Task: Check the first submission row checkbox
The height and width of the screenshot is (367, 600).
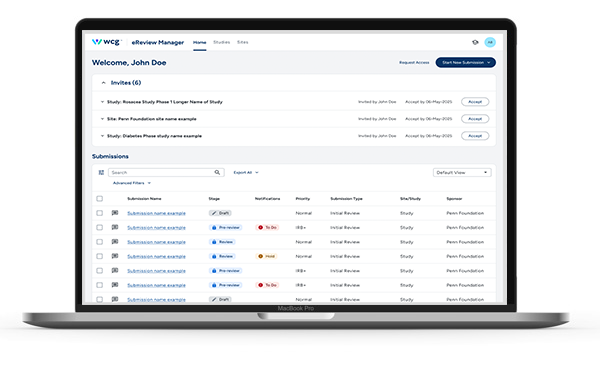Action: [x=99, y=213]
